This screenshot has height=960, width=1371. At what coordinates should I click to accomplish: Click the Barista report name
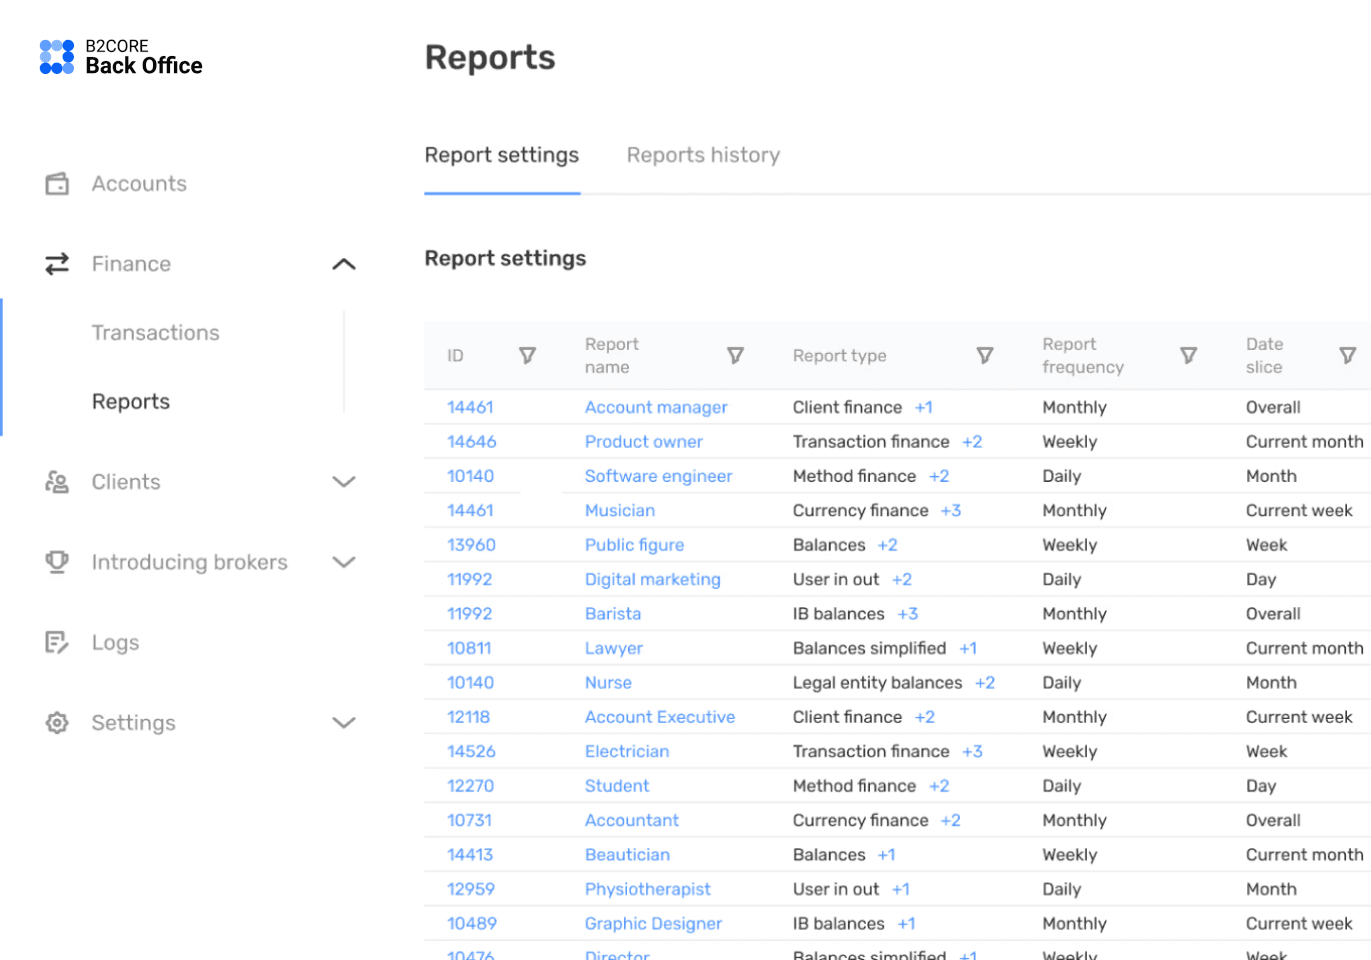tap(613, 614)
